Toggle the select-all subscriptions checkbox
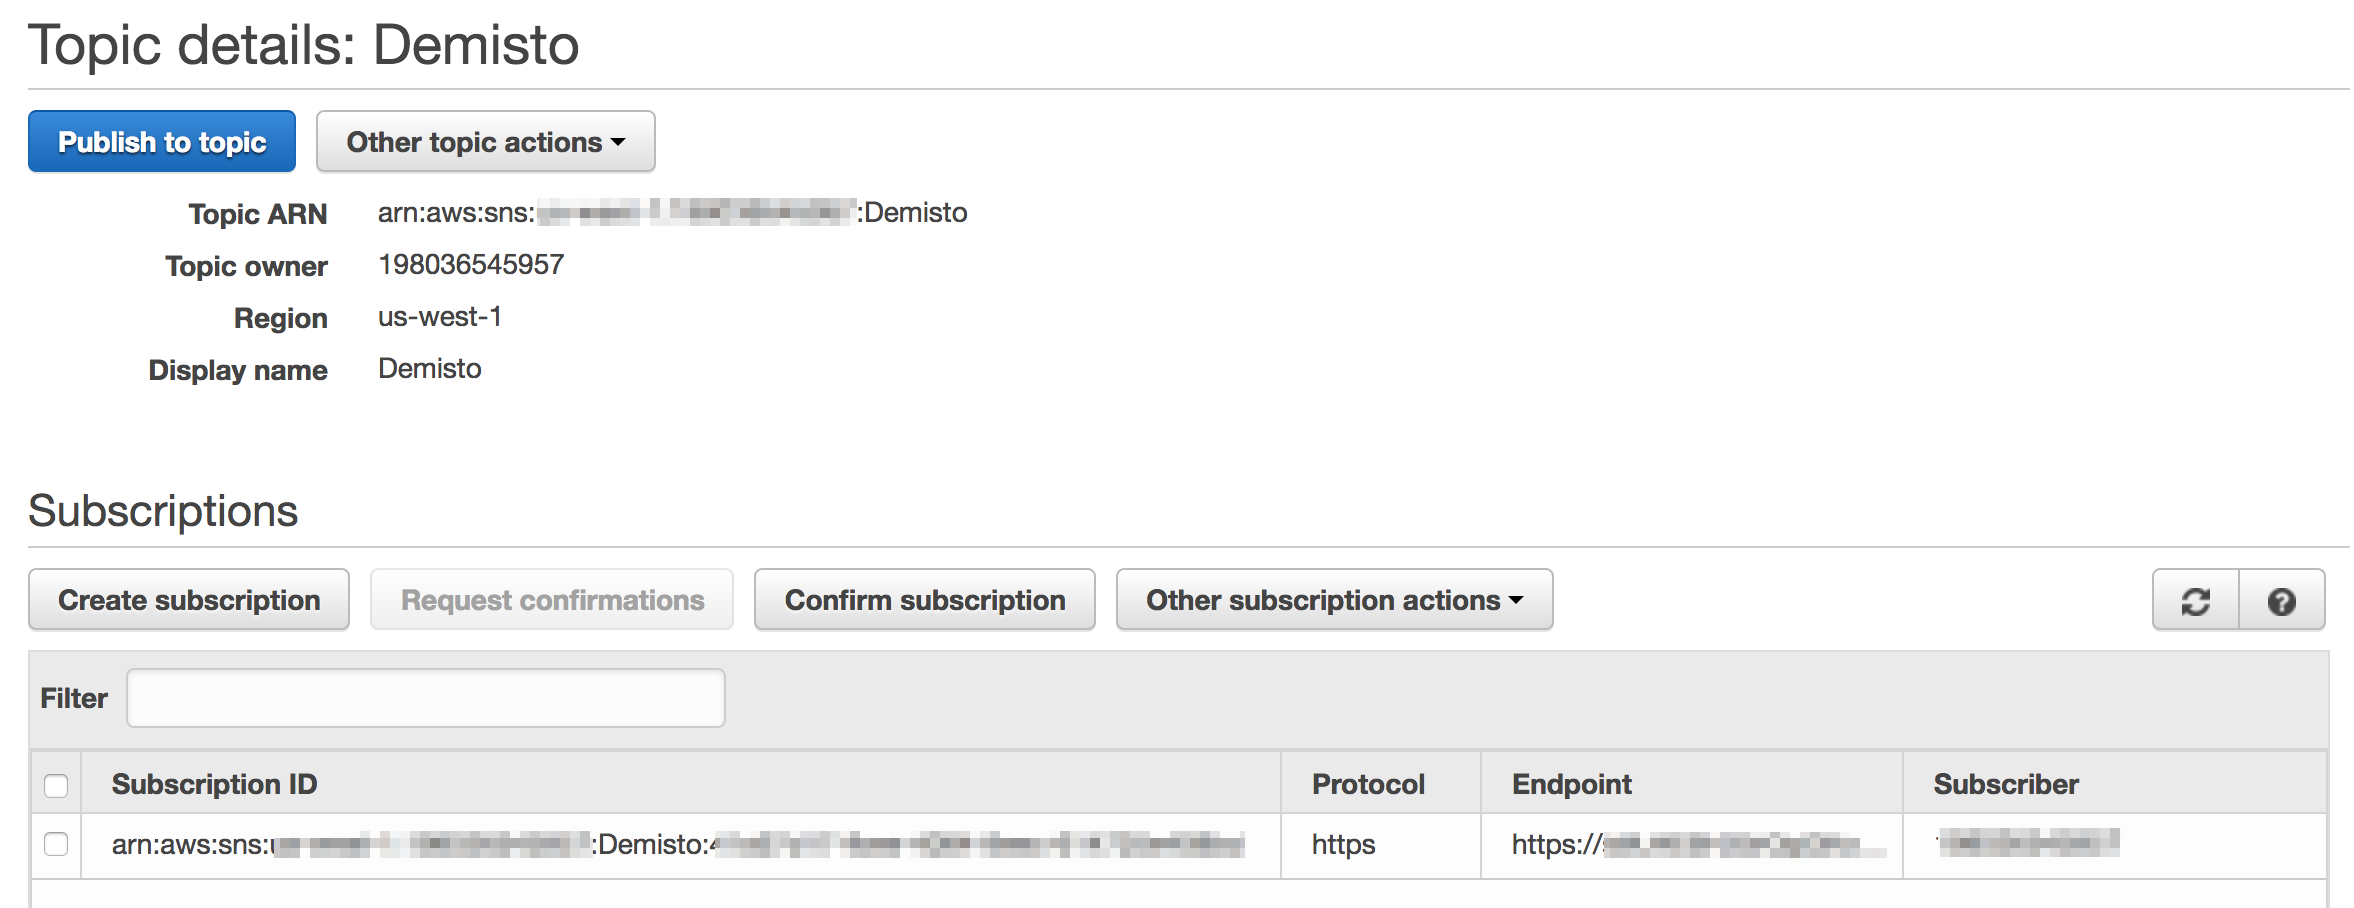This screenshot has width=2354, height=908. (x=56, y=786)
